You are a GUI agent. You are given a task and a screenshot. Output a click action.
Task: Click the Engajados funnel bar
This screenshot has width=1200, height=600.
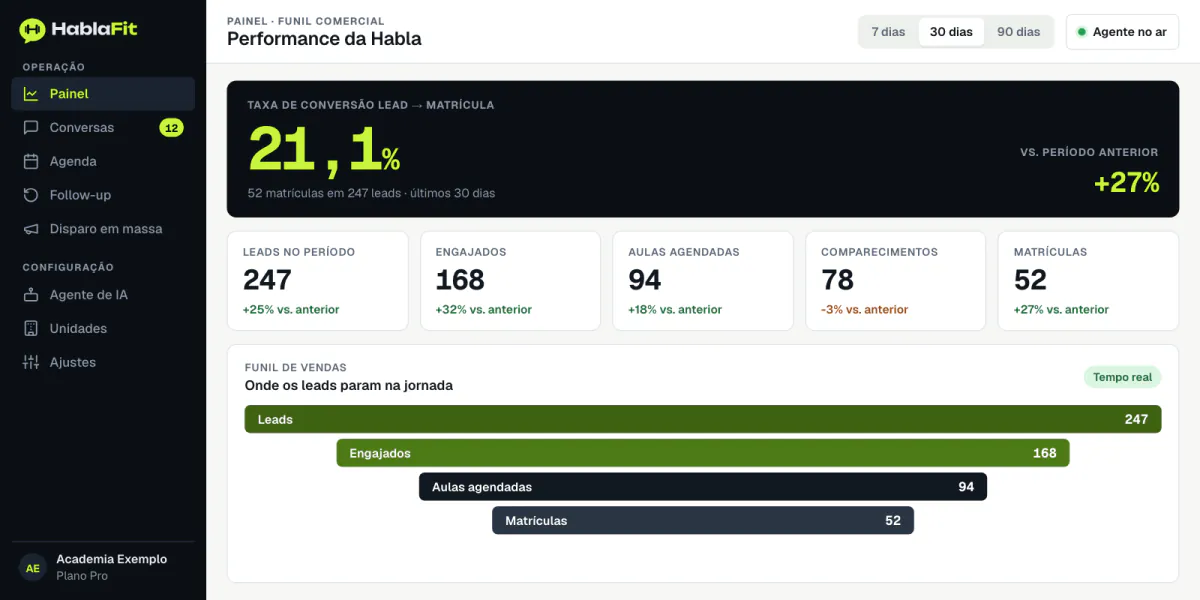(703, 453)
